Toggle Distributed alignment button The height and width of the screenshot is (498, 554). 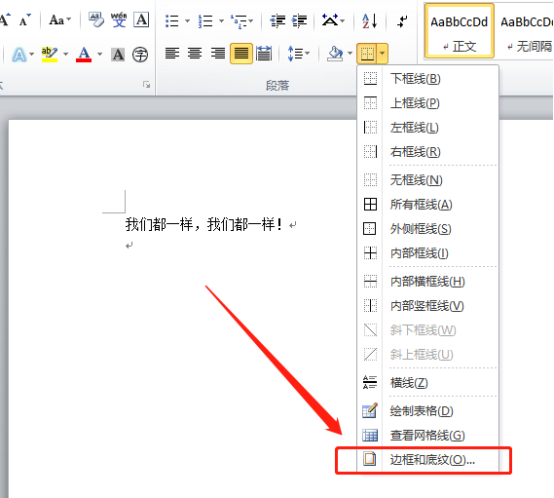tap(264, 53)
